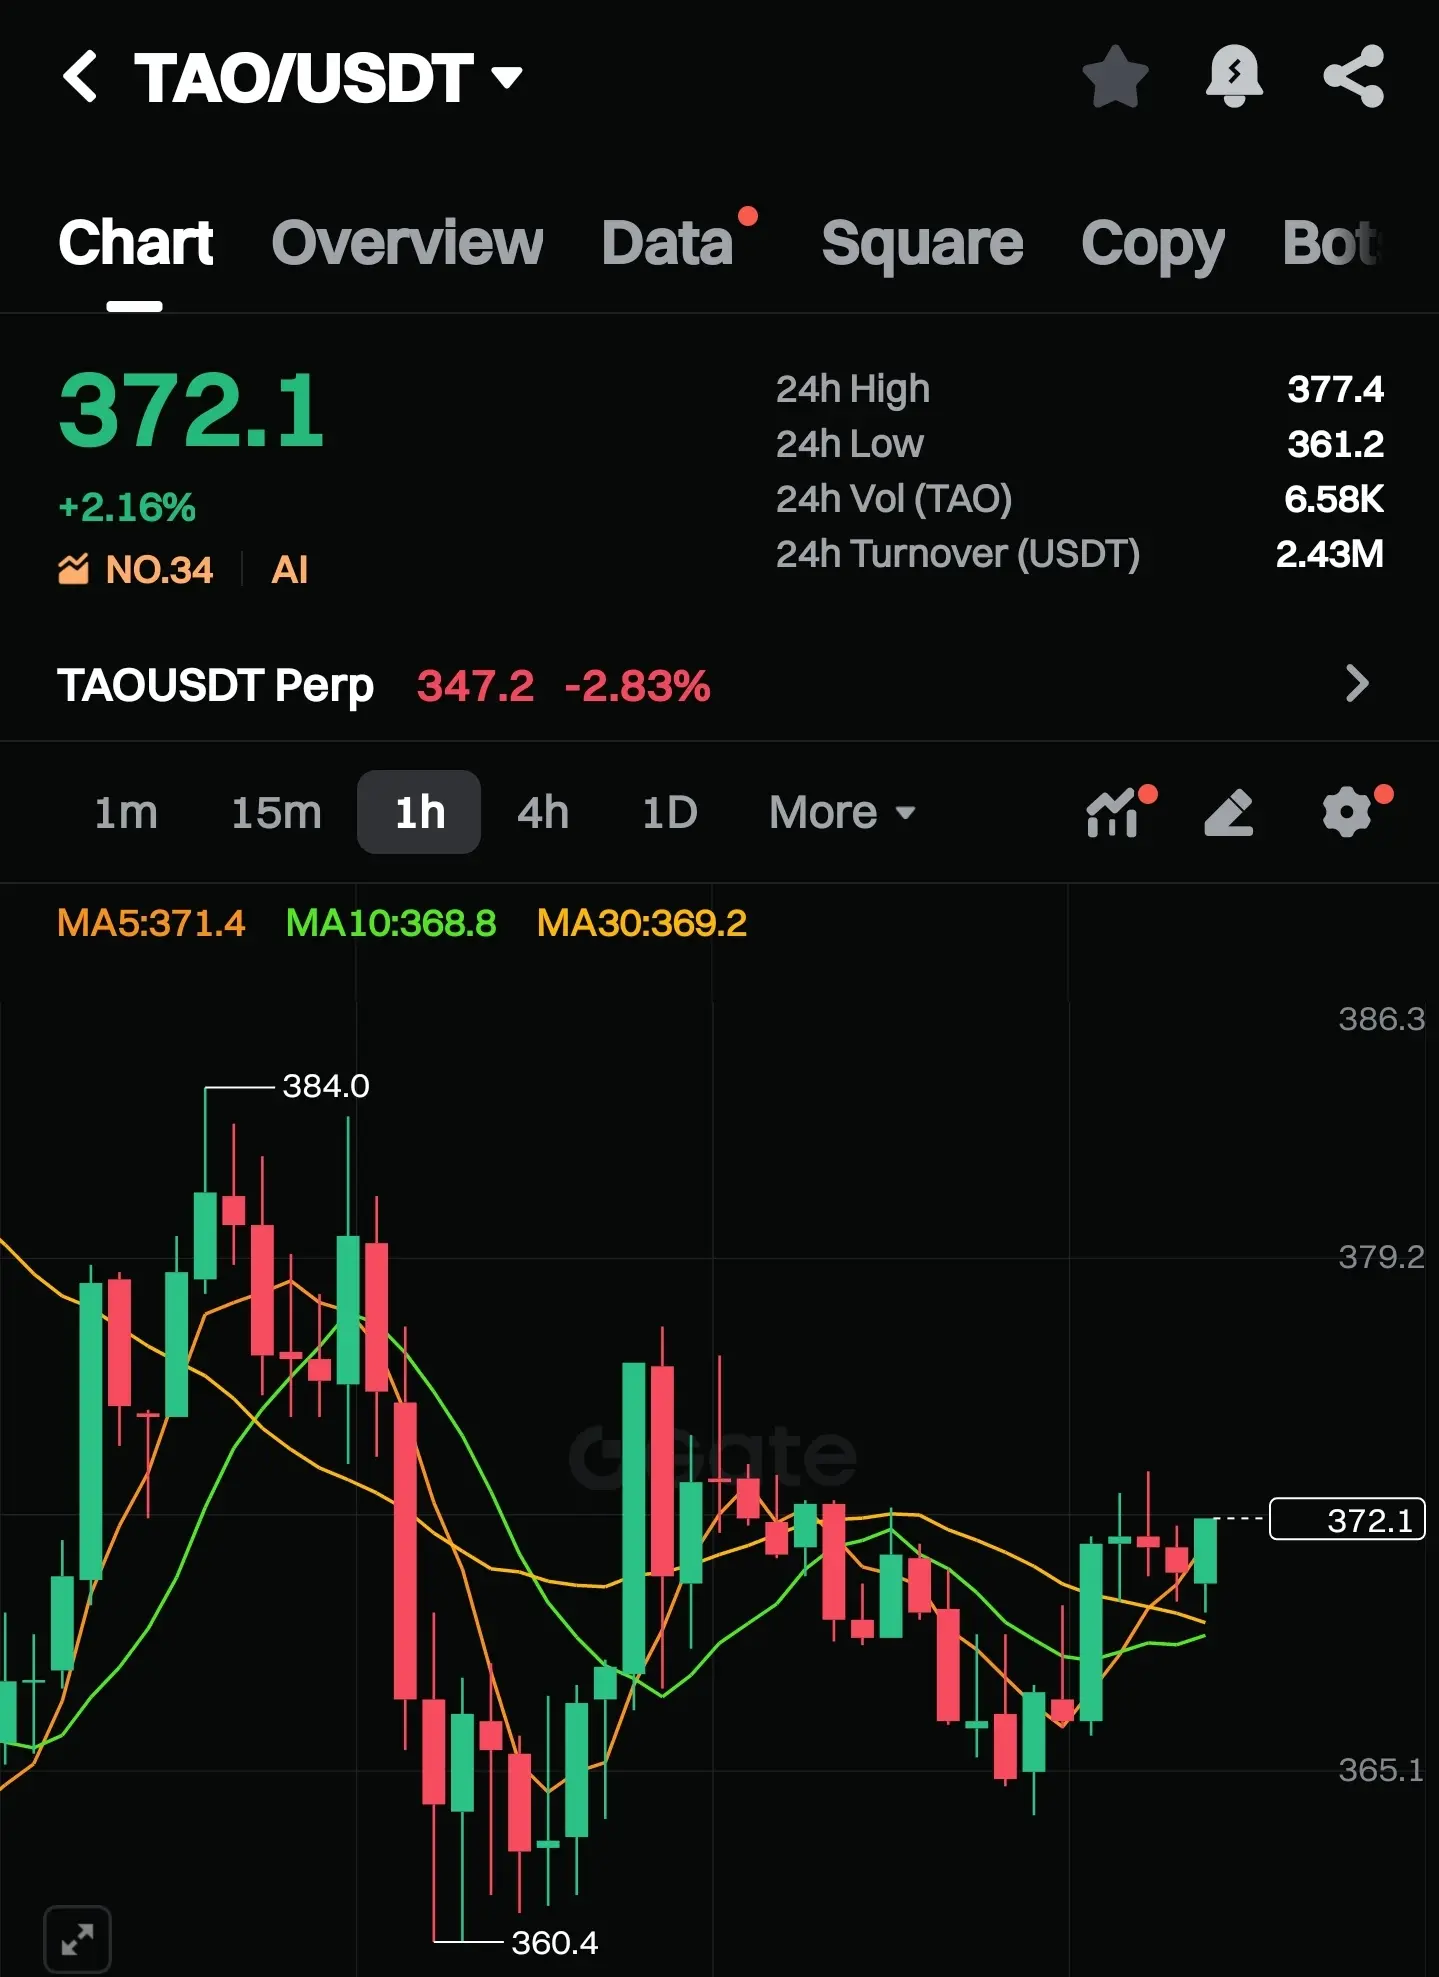Viewport: 1439px width, 1977px height.
Task: Open the Square tab
Action: click(922, 243)
